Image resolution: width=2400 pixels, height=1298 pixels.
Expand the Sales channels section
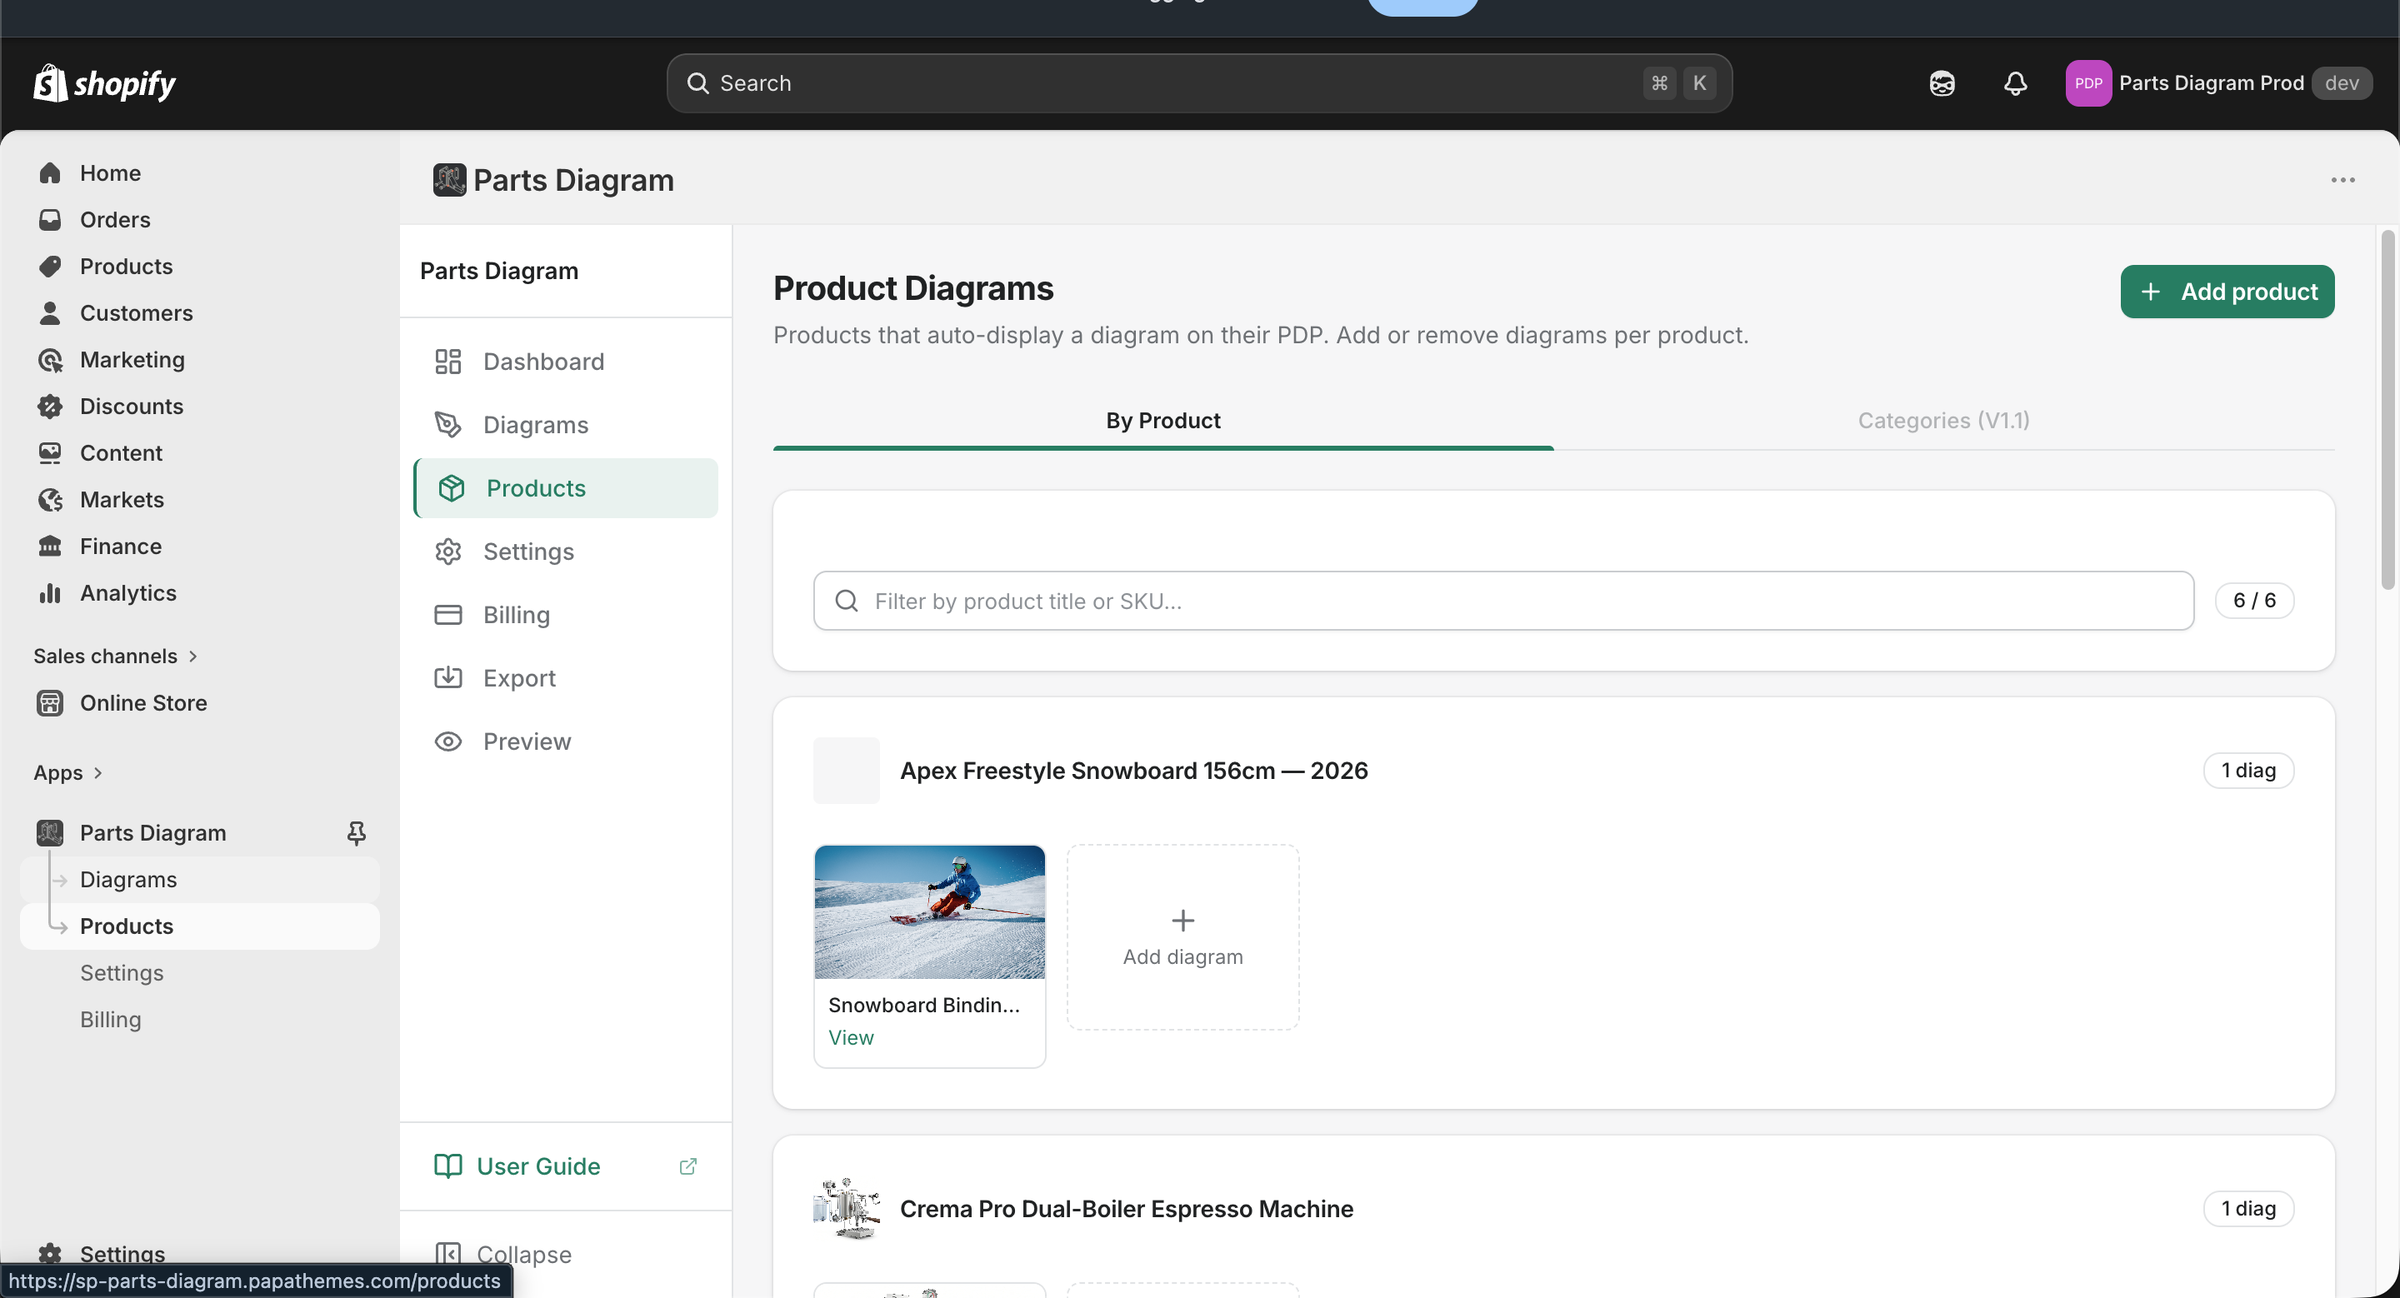[x=116, y=656]
